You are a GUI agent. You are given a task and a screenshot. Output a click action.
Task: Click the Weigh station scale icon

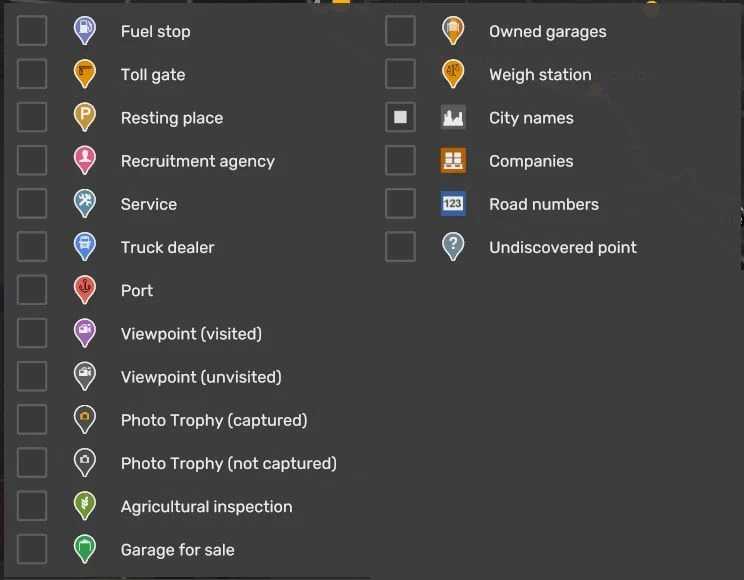tap(453, 73)
